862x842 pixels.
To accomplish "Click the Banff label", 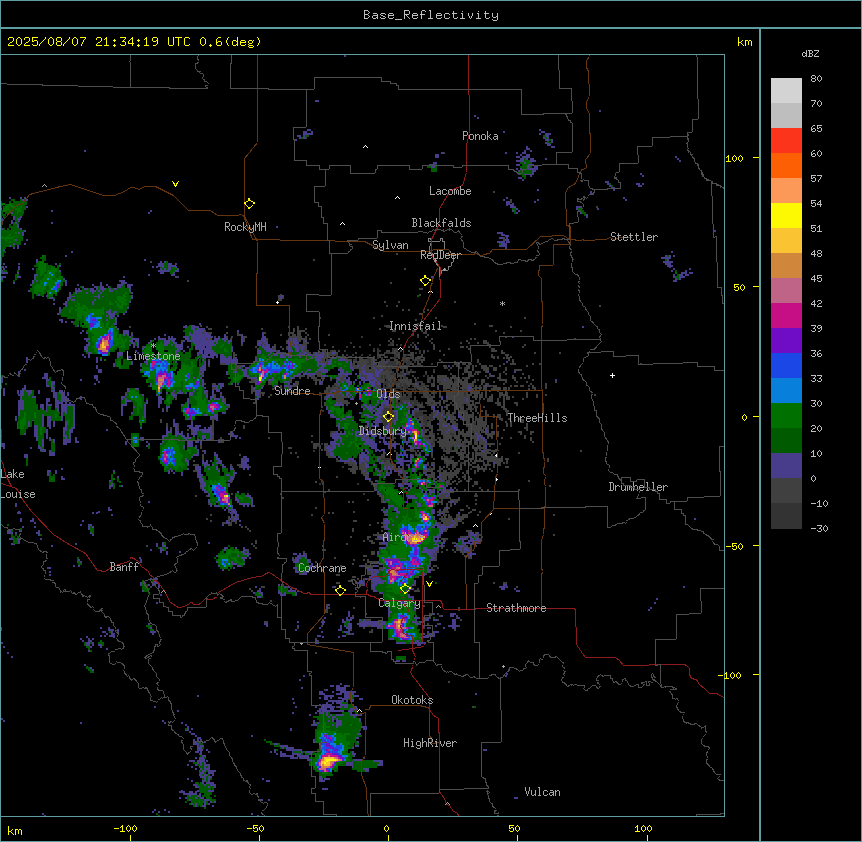I will point(124,567).
